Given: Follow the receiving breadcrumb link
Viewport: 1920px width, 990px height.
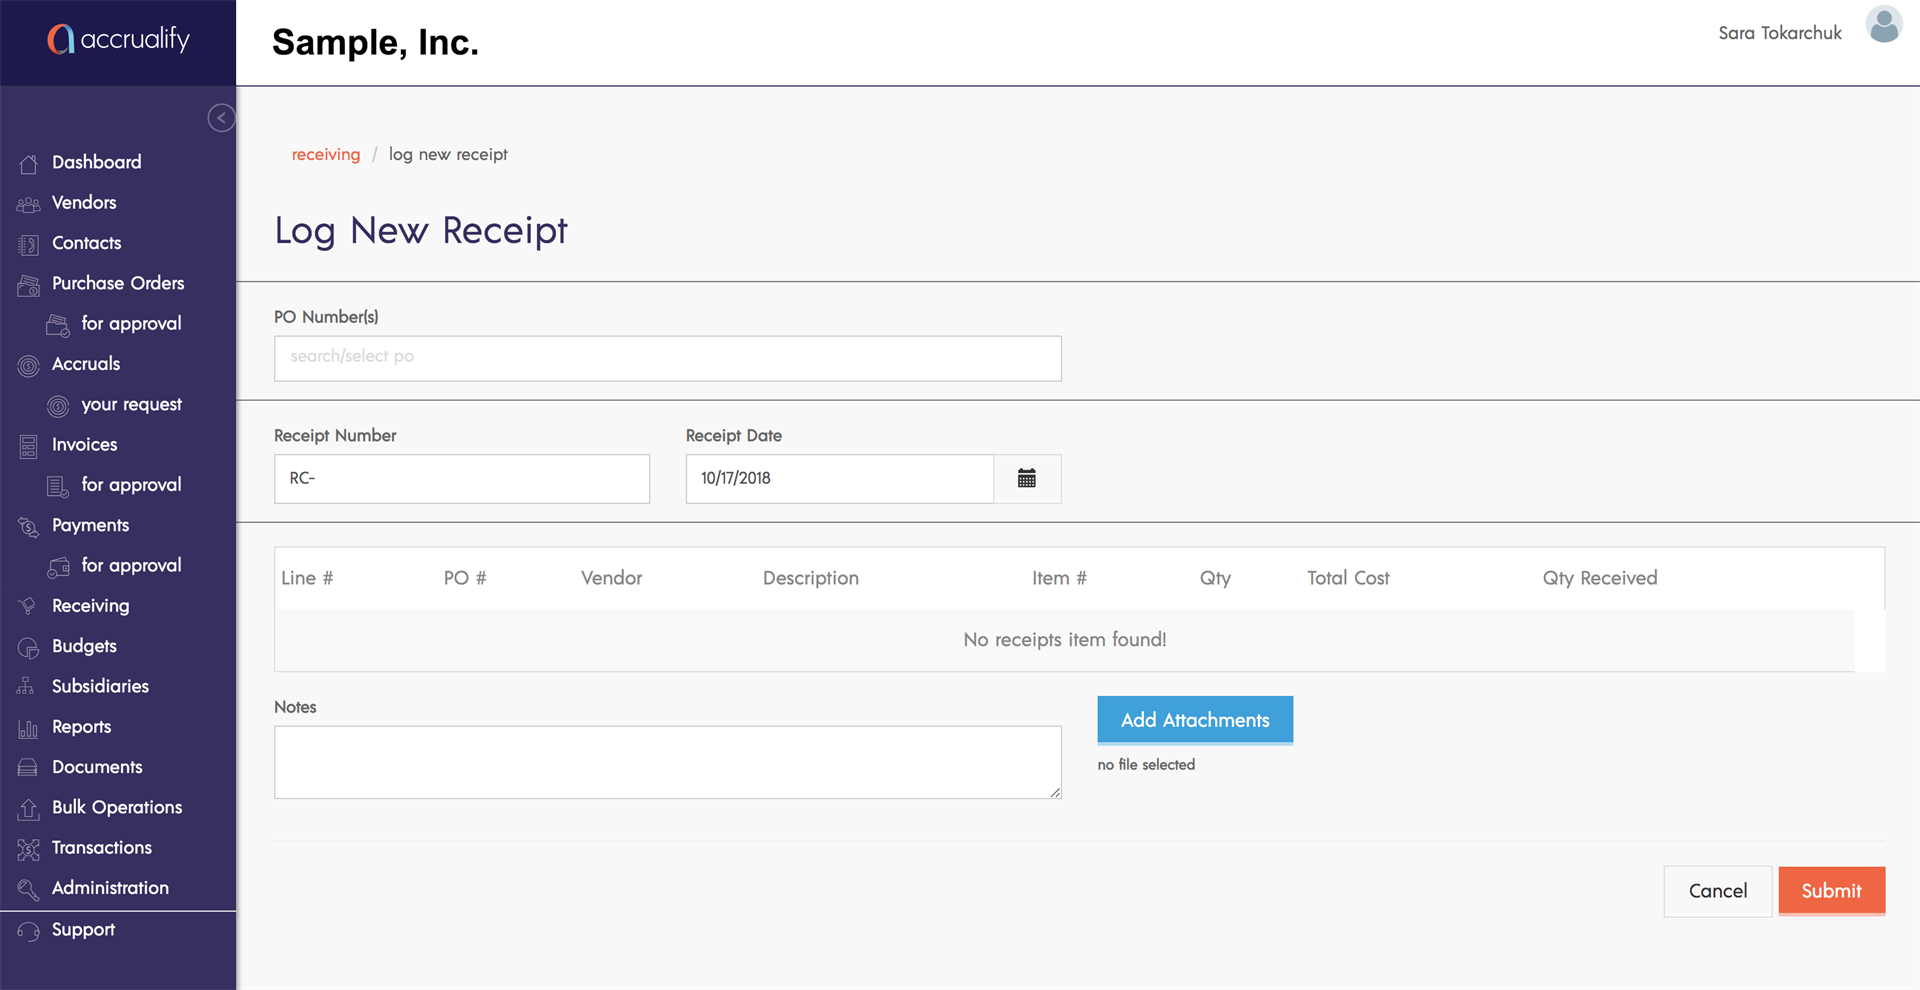Looking at the screenshot, I should click(326, 154).
